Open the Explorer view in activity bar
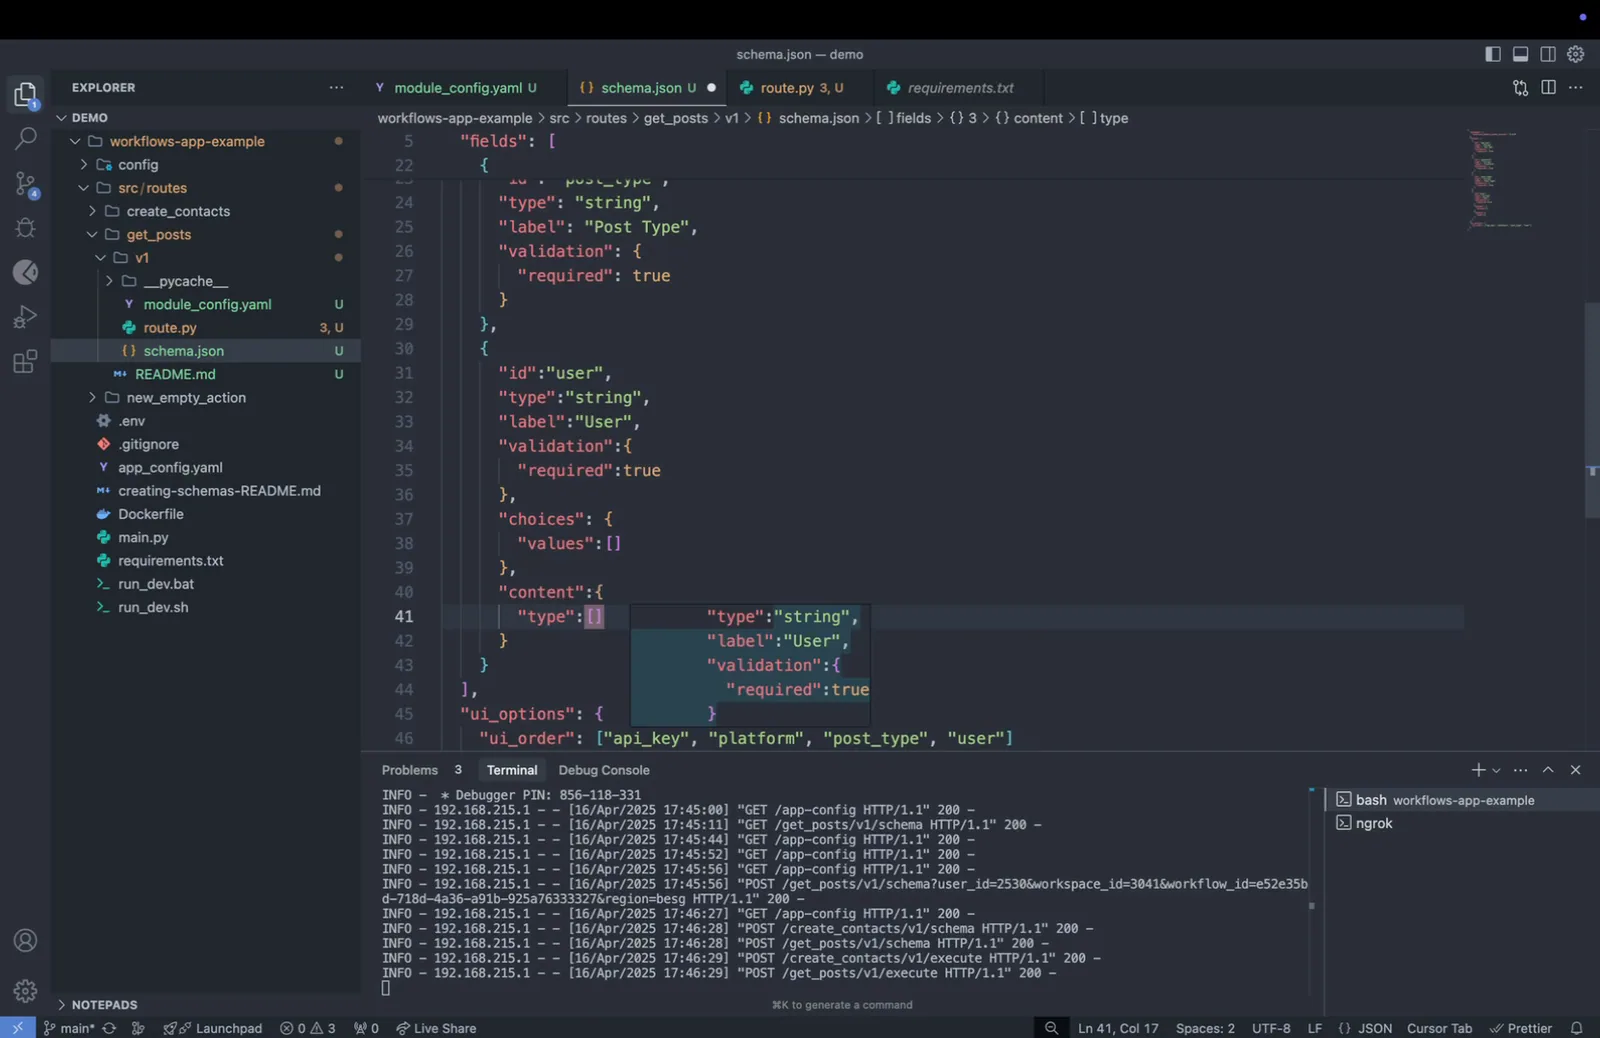The height and width of the screenshot is (1038, 1600). [25, 95]
